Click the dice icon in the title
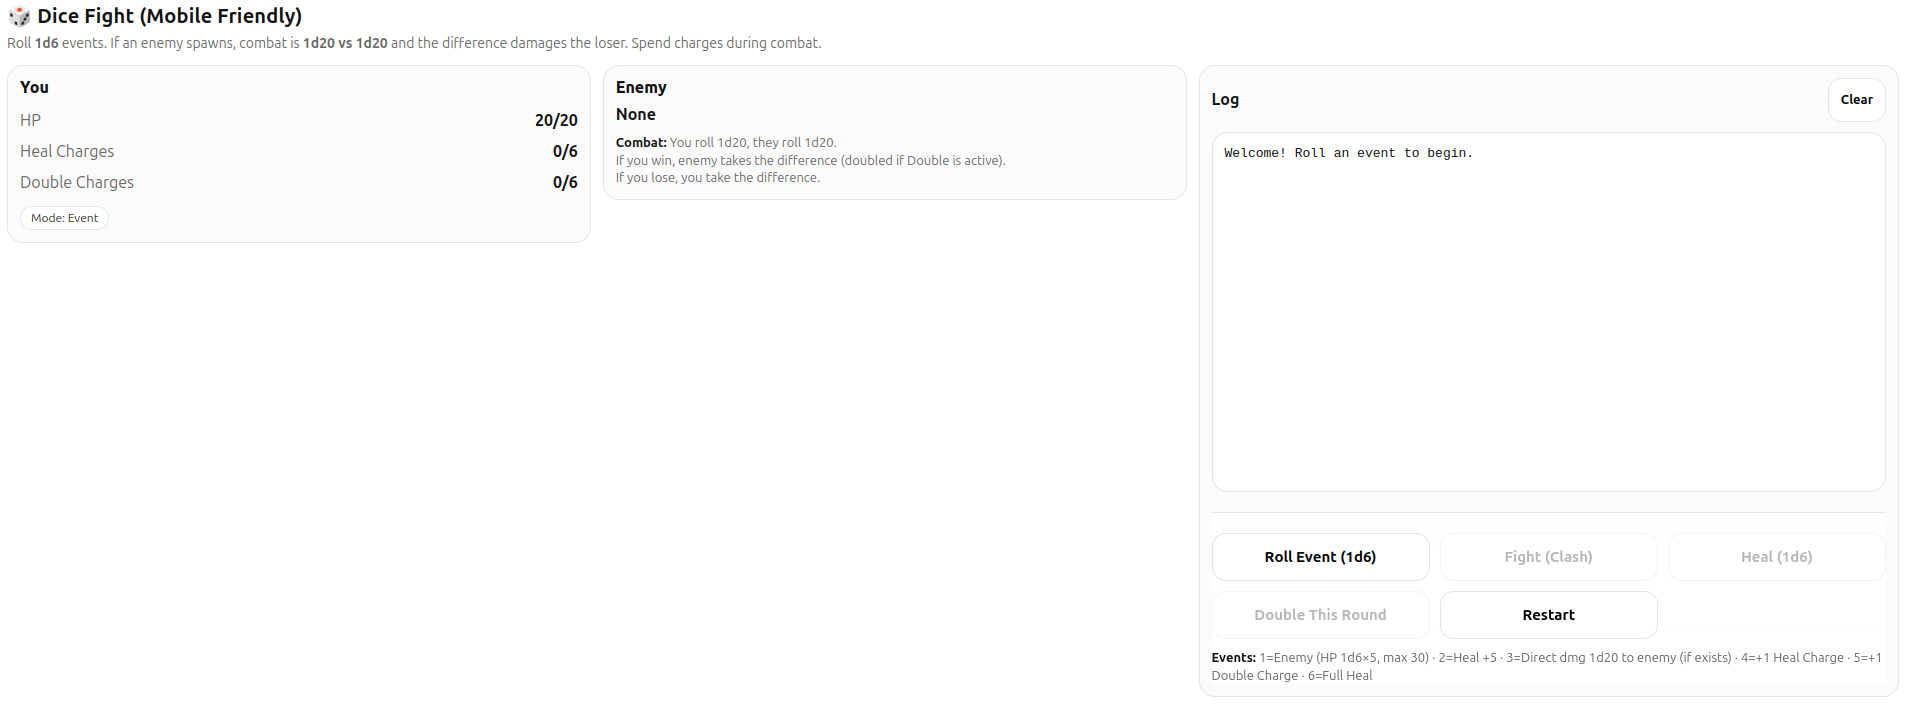 (19, 16)
